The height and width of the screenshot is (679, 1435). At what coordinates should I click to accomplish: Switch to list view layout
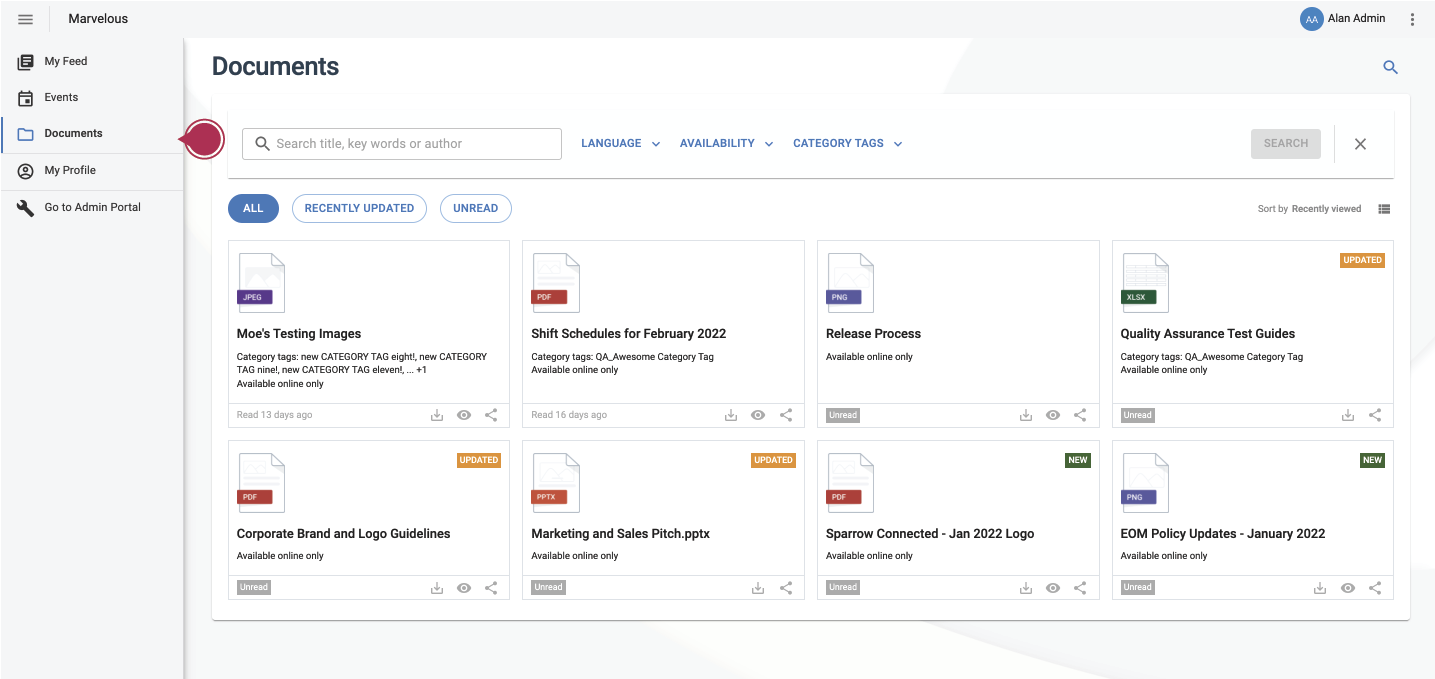1384,209
